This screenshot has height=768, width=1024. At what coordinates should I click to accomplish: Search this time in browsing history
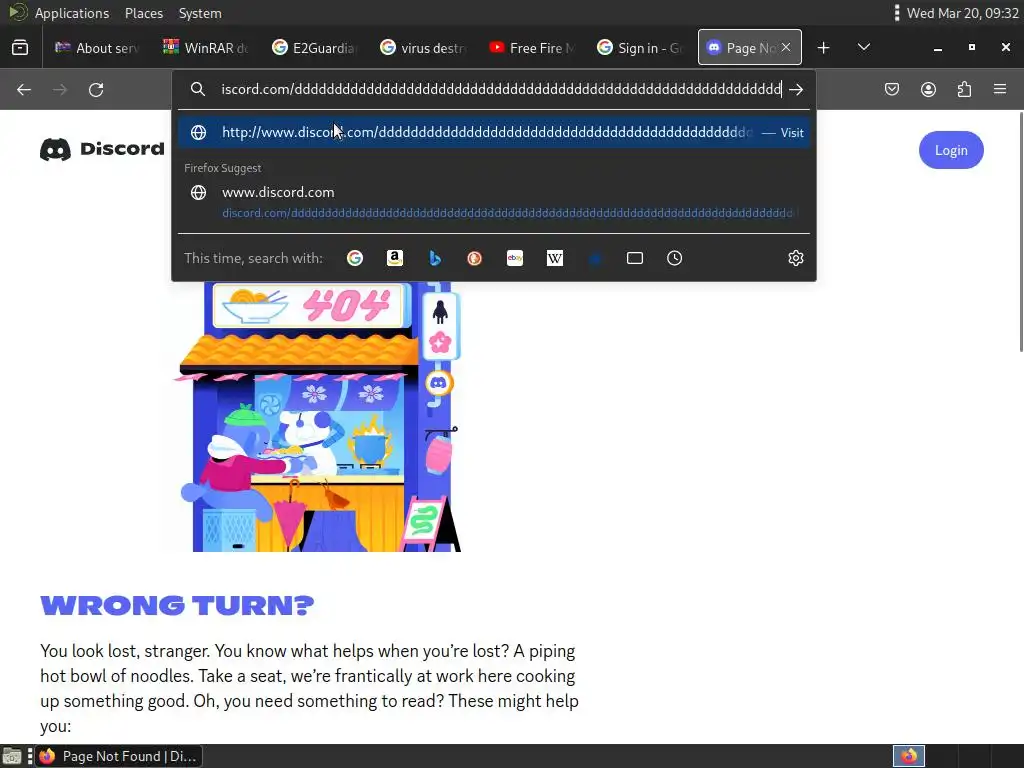(x=675, y=258)
